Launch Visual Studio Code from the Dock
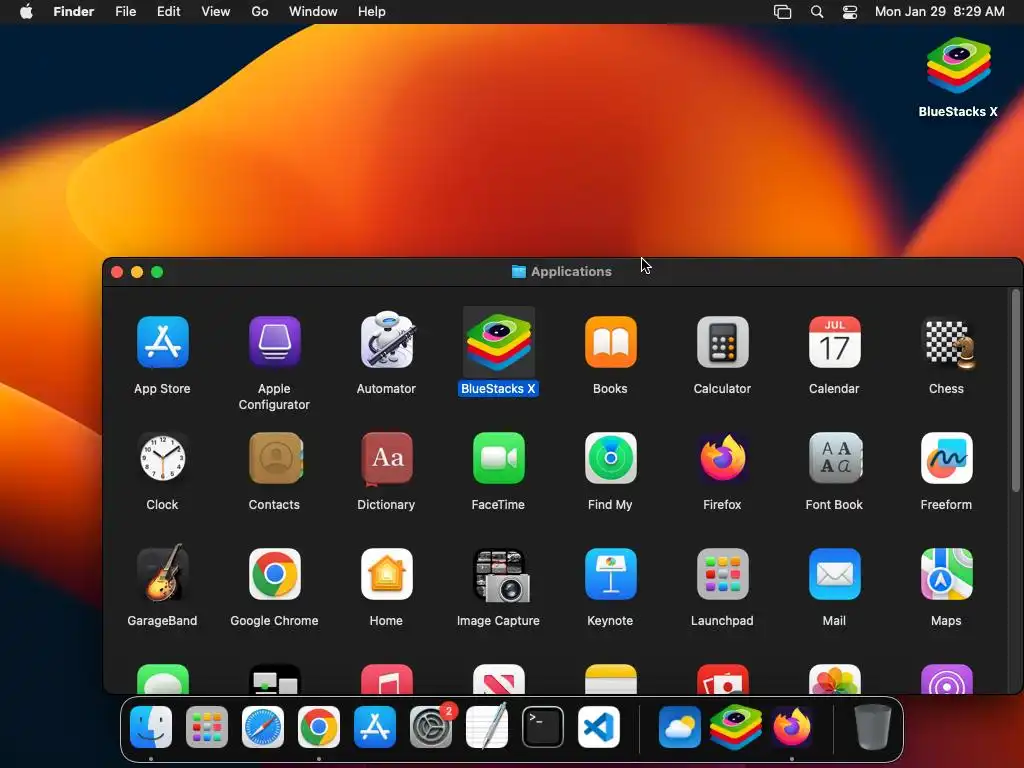The height and width of the screenshot is (768, 1024). click(599, 727)
